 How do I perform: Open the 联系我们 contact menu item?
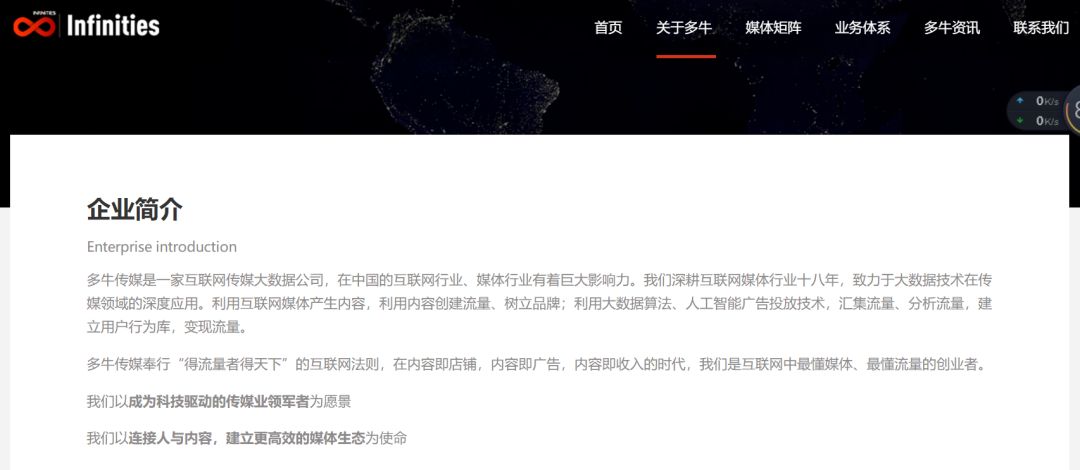(x=1041, y=28)
